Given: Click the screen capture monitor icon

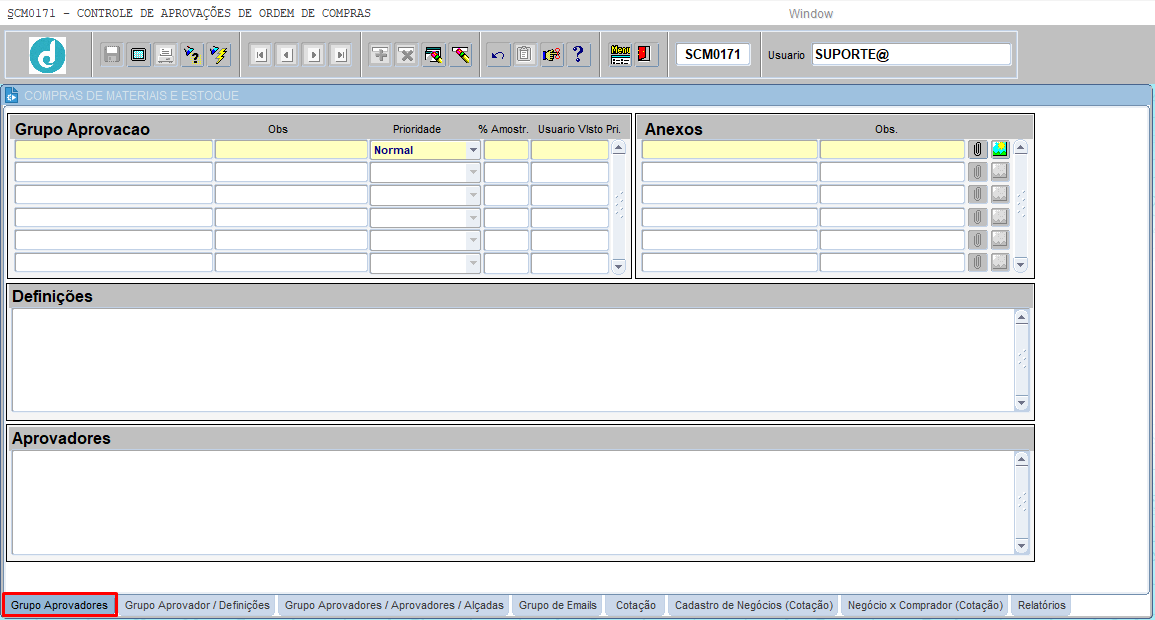Looking at the screenshot, I should [138, 54].
